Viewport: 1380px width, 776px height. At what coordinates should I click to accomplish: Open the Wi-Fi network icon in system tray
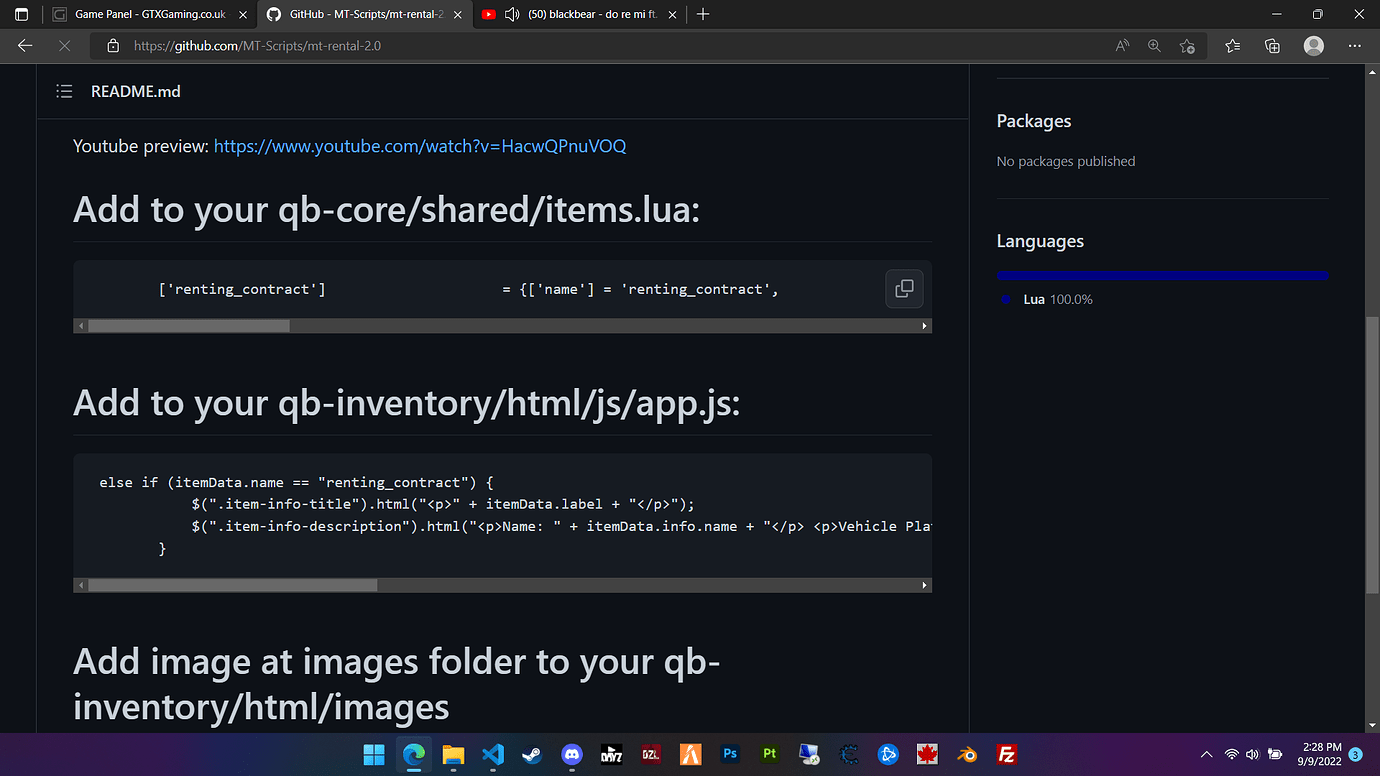[1232, 754]
